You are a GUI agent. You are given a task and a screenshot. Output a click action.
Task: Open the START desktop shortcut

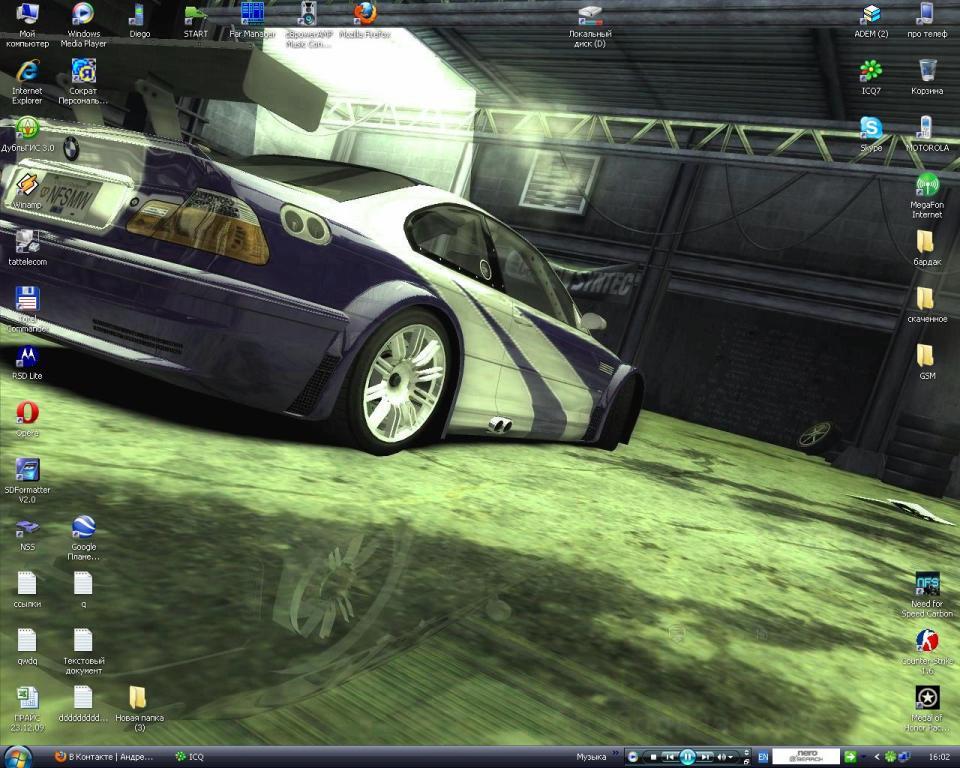195,20
